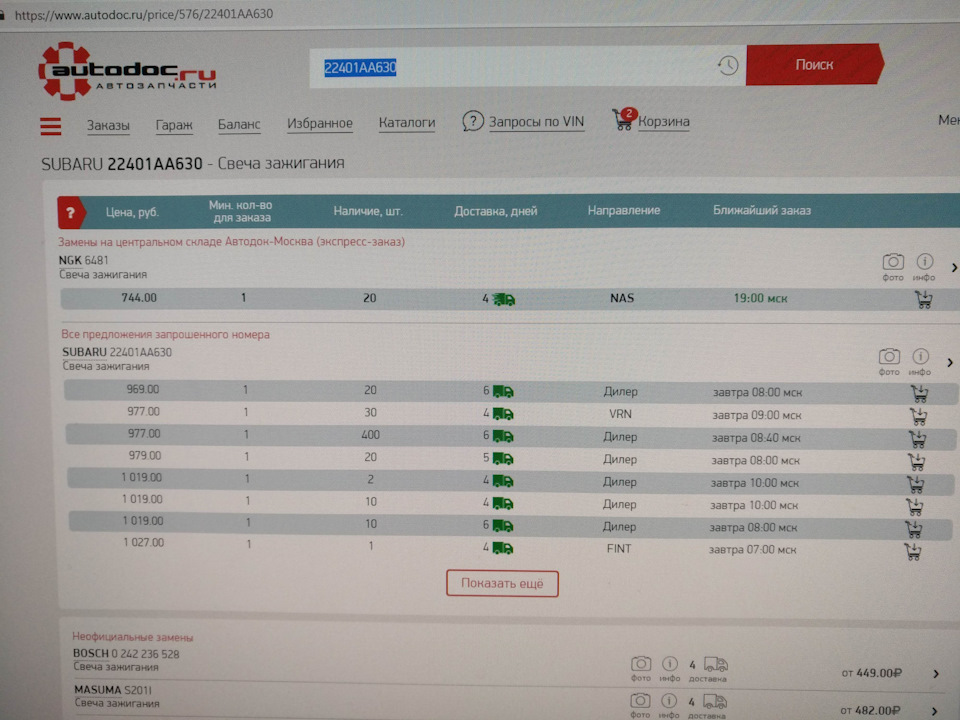Click Направление column header

pyautogui.click(x=624, y=211)
